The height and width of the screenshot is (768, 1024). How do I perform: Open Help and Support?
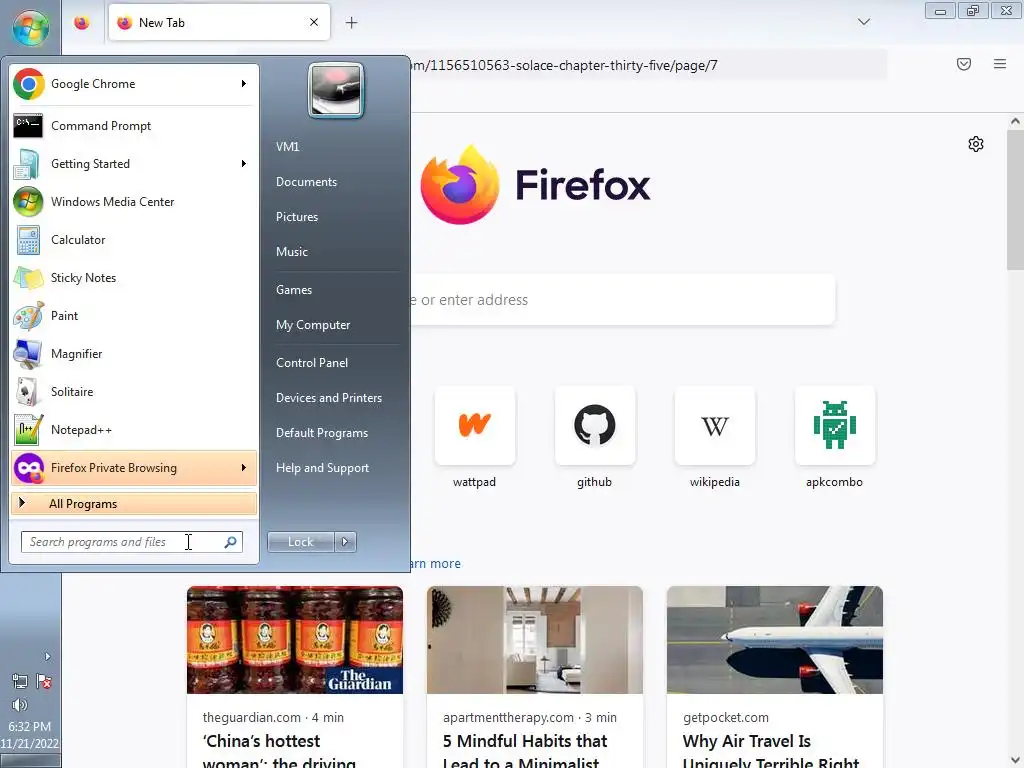pos(322,468)
